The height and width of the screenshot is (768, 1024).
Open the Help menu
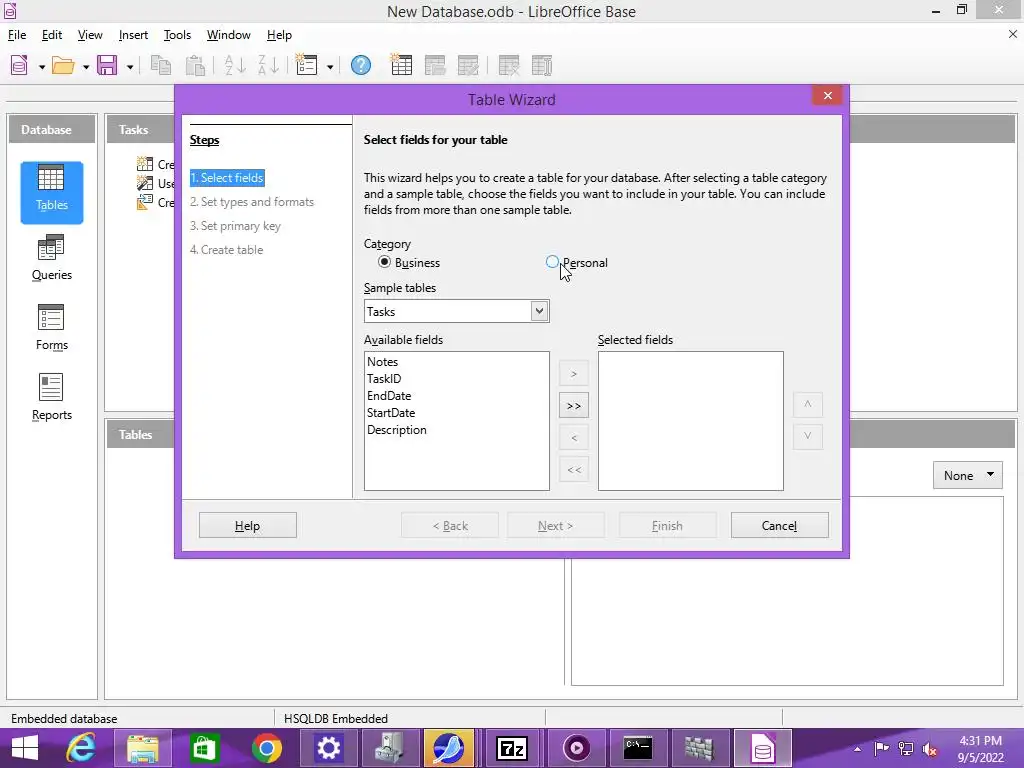click(x=279, y=35)
